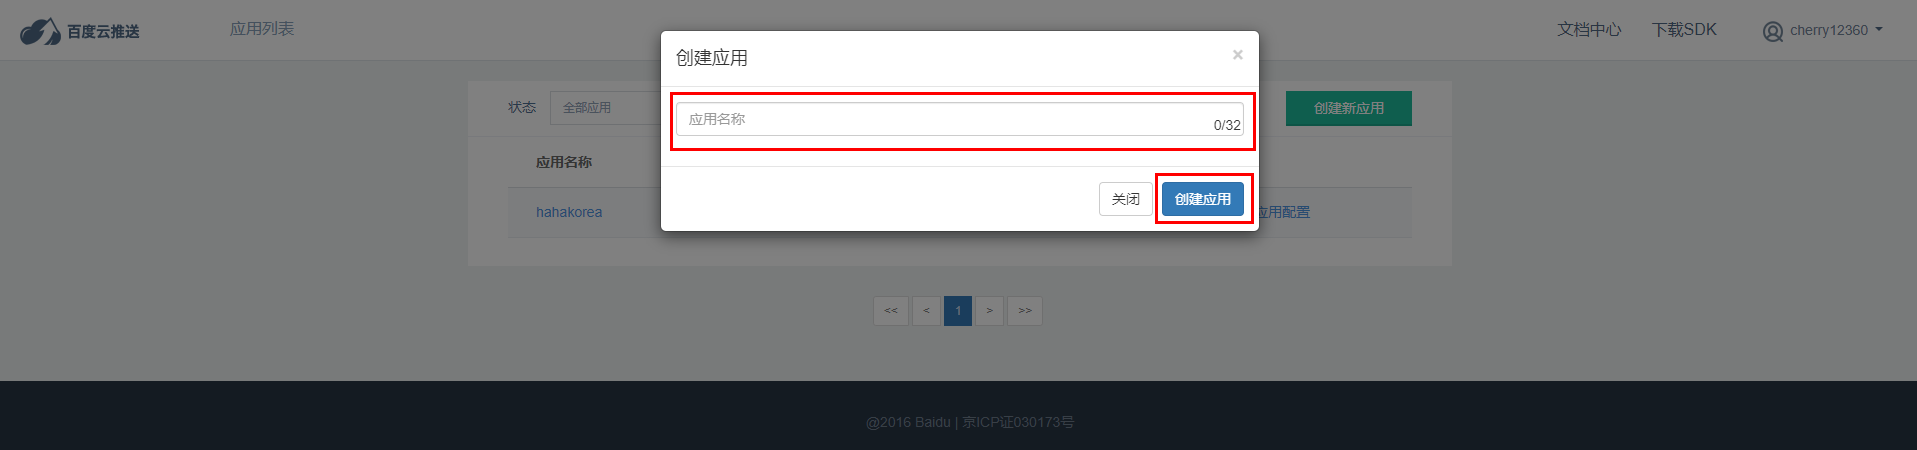Click the 应用名称 column header
Viewport: 1917px width, 450px height.
tap(564, 162)
